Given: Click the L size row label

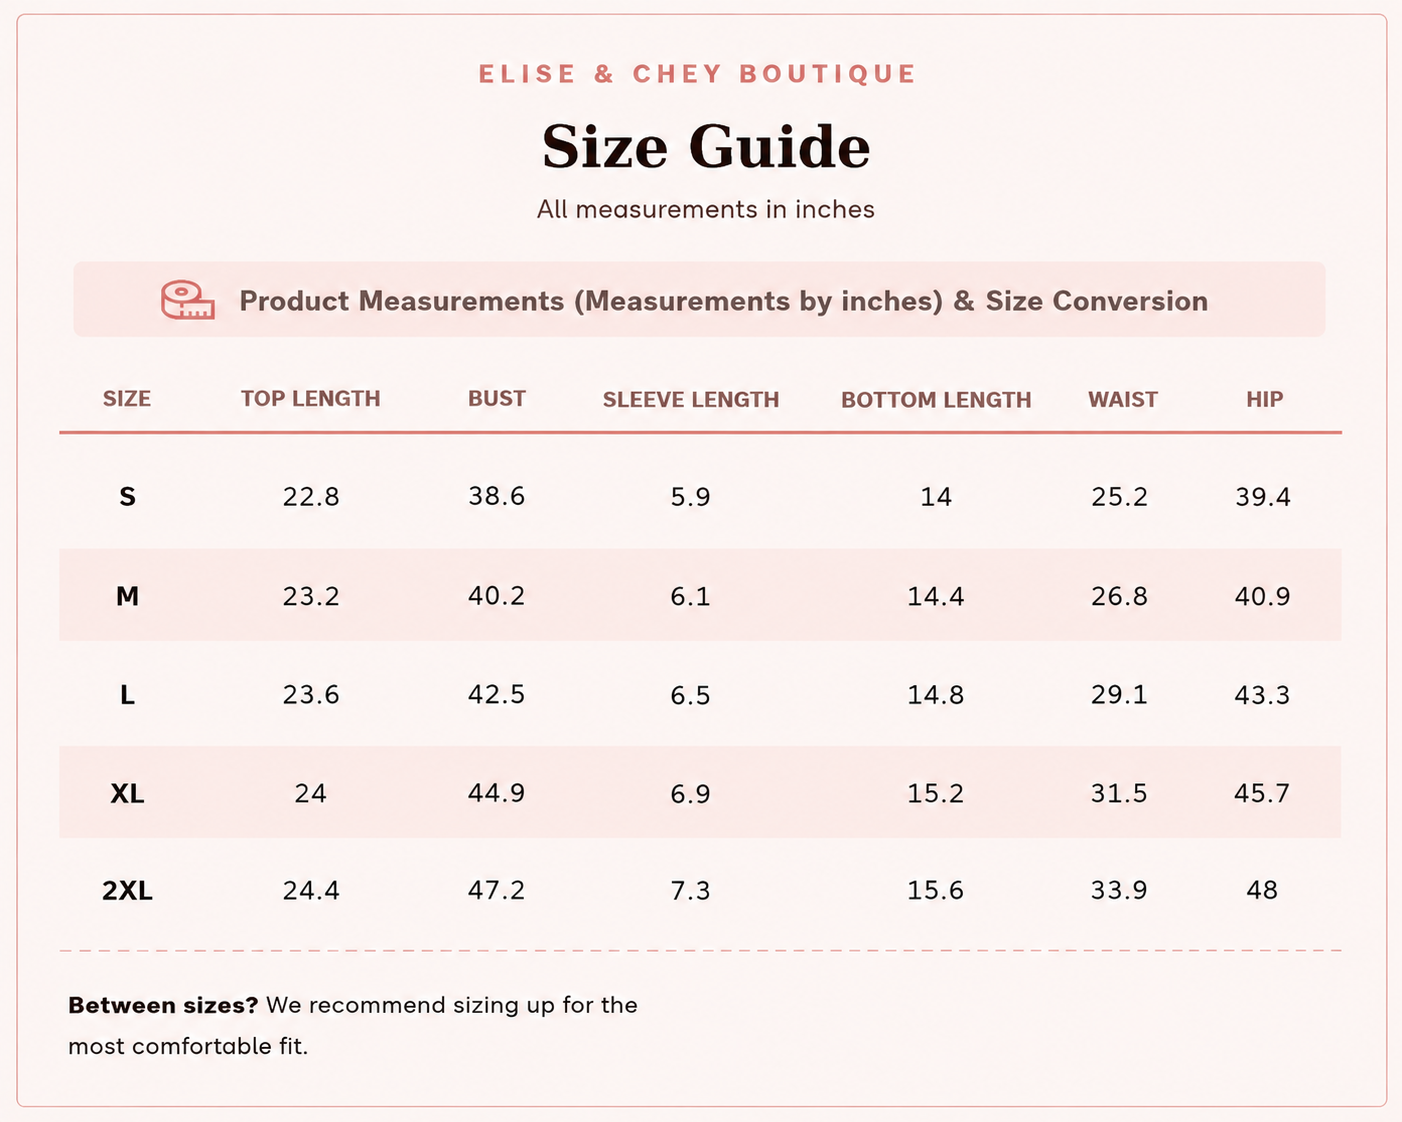Looking at the screenshot, I should [127, 694].
